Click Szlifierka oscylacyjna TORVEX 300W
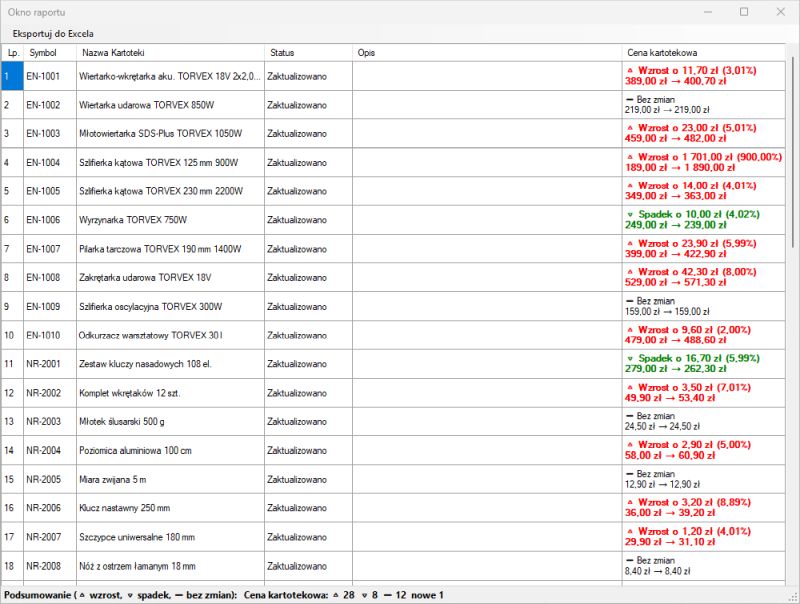800x604 pixels. click(x=170, y=307)
